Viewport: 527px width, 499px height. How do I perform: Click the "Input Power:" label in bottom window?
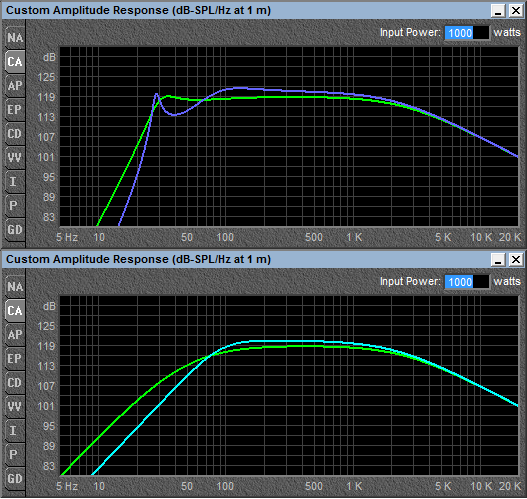[410, 281]
